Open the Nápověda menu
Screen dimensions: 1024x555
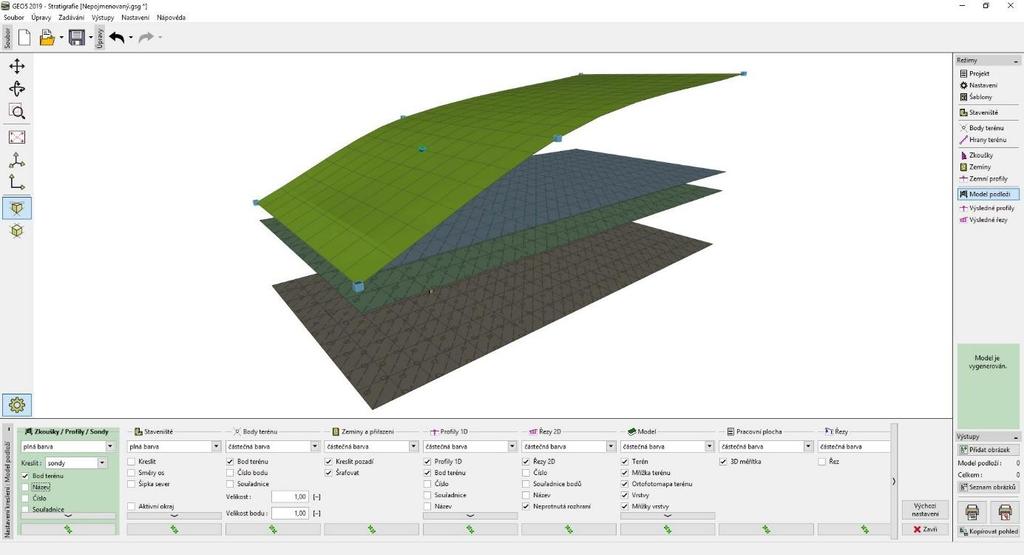[170, 18]
